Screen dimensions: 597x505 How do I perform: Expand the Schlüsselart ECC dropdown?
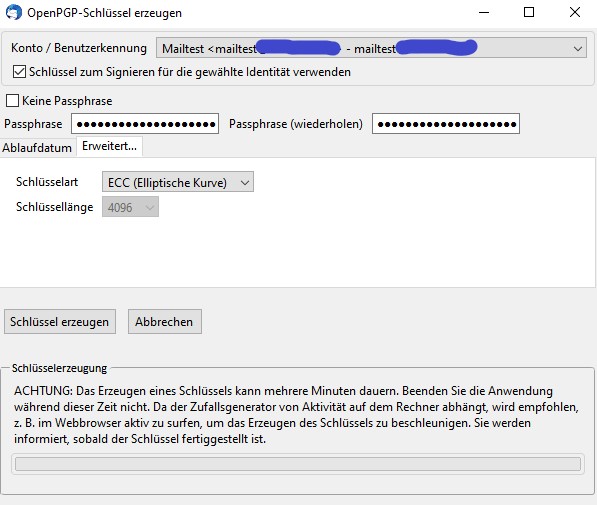[178, 182]
